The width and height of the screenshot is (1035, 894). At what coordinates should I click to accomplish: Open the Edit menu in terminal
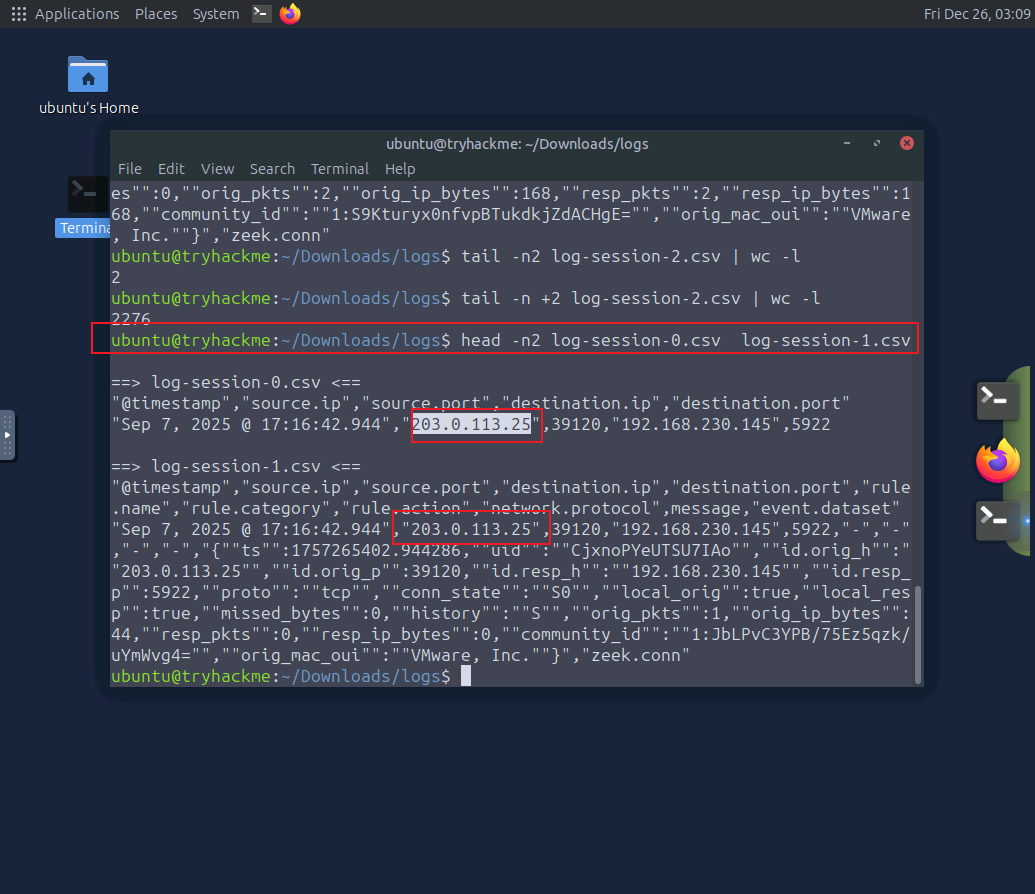pos(171,169)
